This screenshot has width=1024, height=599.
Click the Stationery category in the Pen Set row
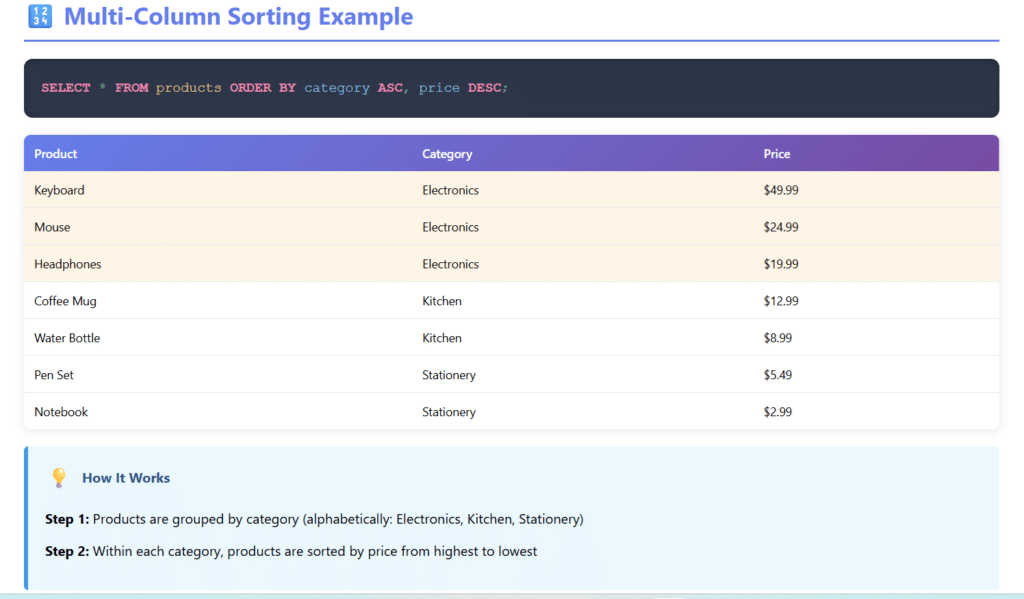click(x=449, y=375)
